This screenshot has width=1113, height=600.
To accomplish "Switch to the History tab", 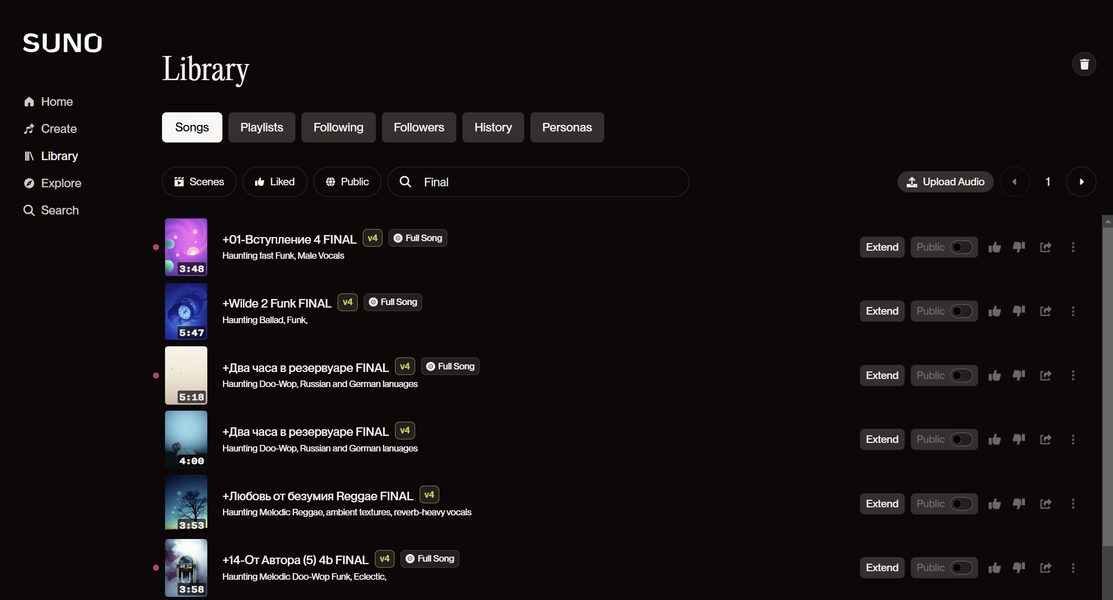I will point(493,127).
